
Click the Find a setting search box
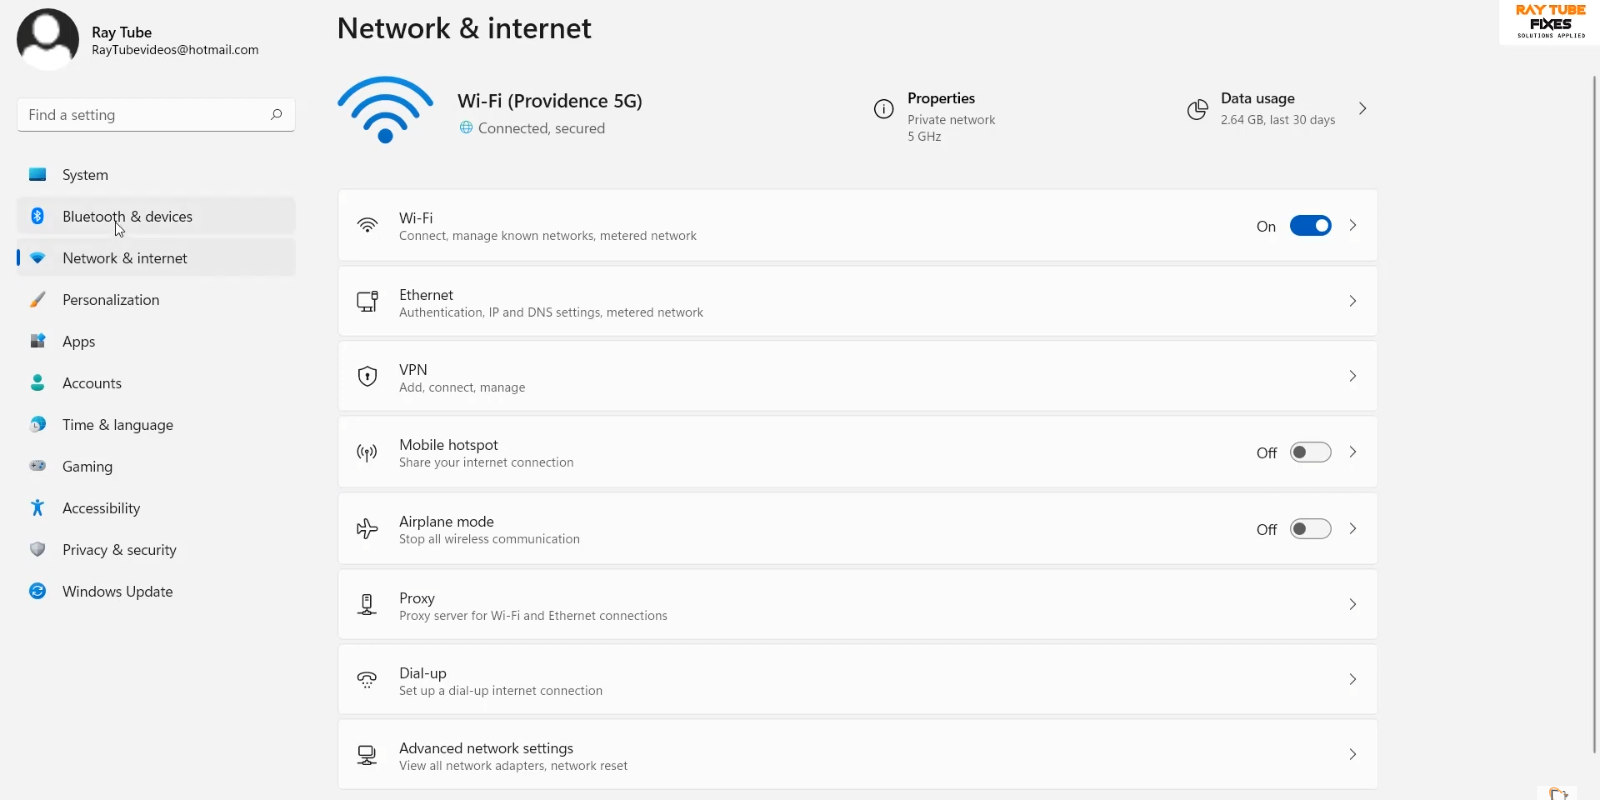[145, 115]
